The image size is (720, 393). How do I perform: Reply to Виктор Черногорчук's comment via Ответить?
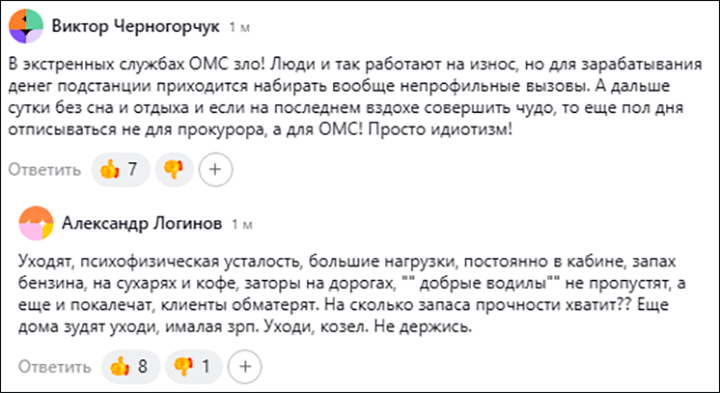[45, 170]
